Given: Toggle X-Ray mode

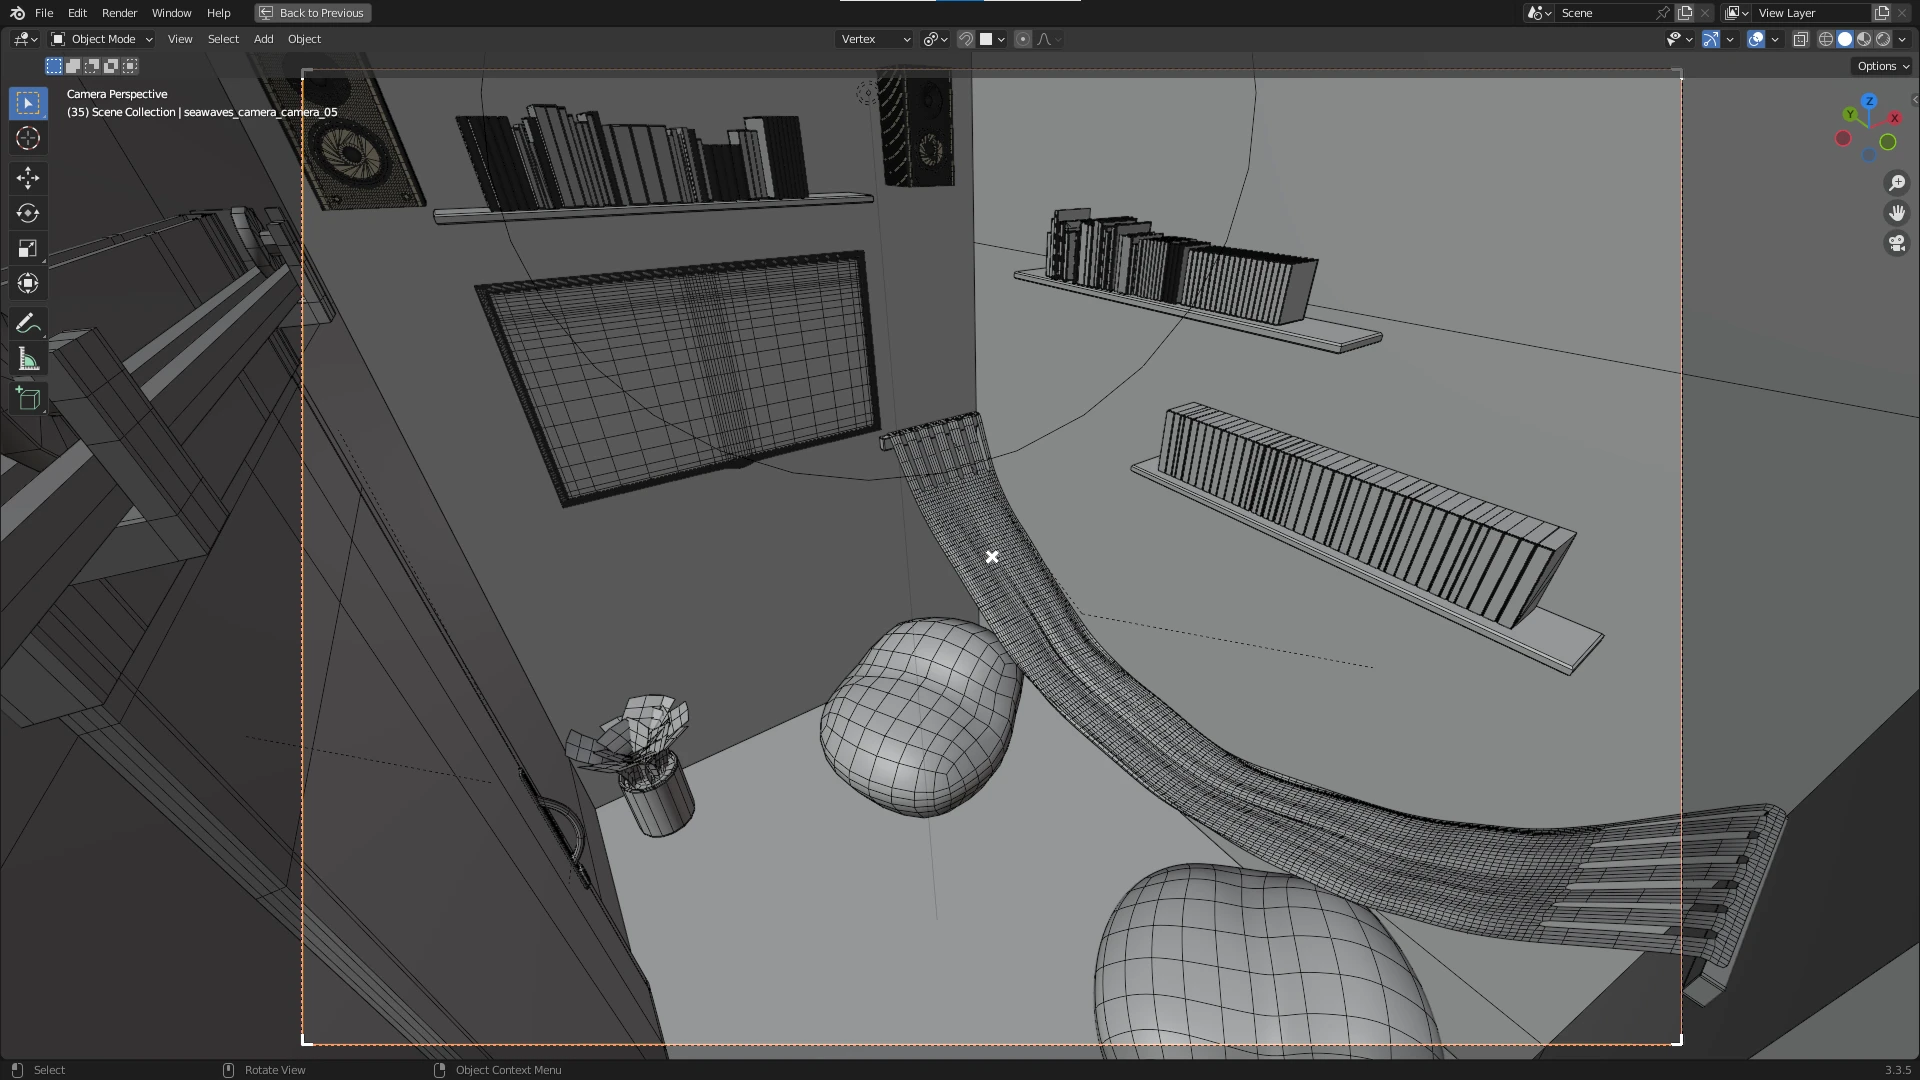Looking at the screenshot, I should coord(1800,39).
